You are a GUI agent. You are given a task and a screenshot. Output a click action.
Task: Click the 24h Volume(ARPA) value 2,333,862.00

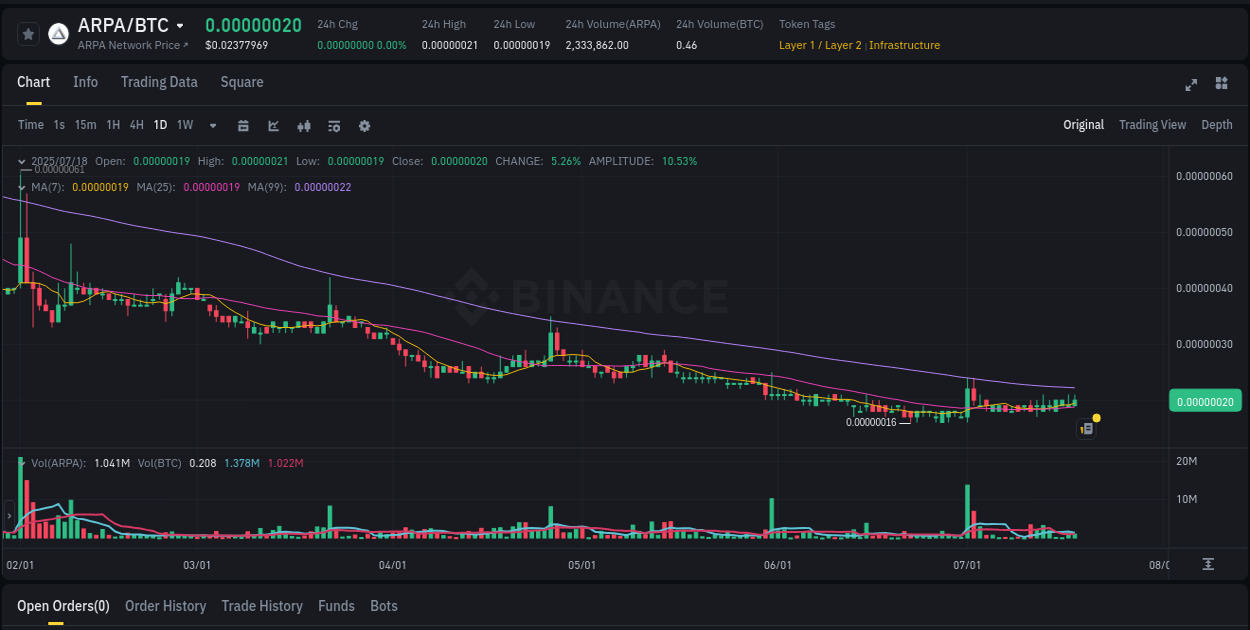[x=597, y=45]
